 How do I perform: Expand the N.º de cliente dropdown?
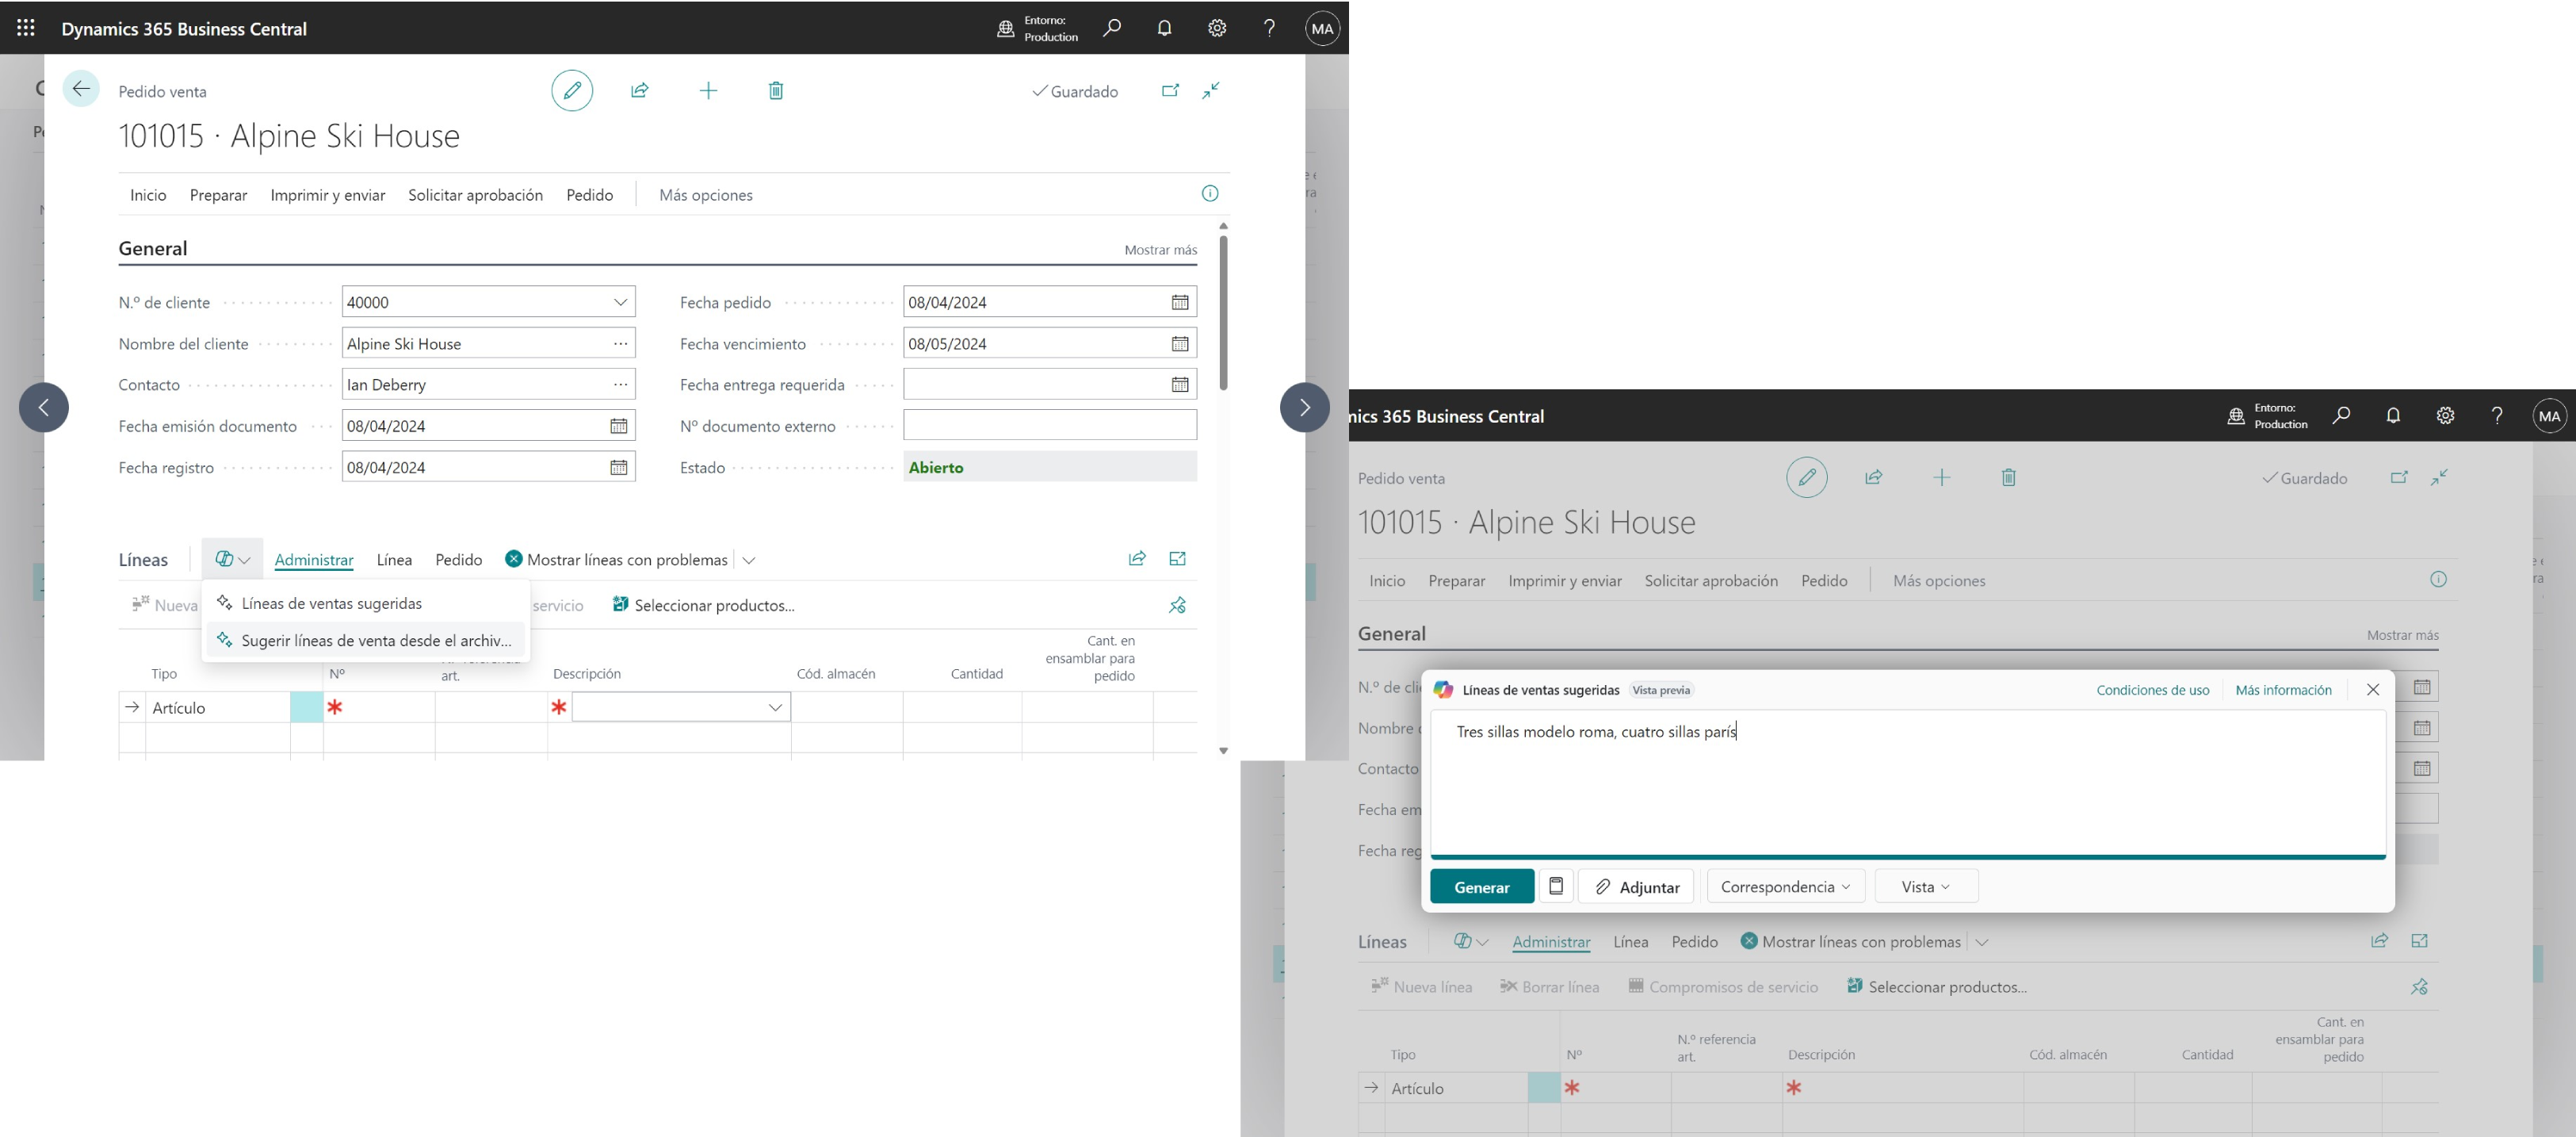620,302
